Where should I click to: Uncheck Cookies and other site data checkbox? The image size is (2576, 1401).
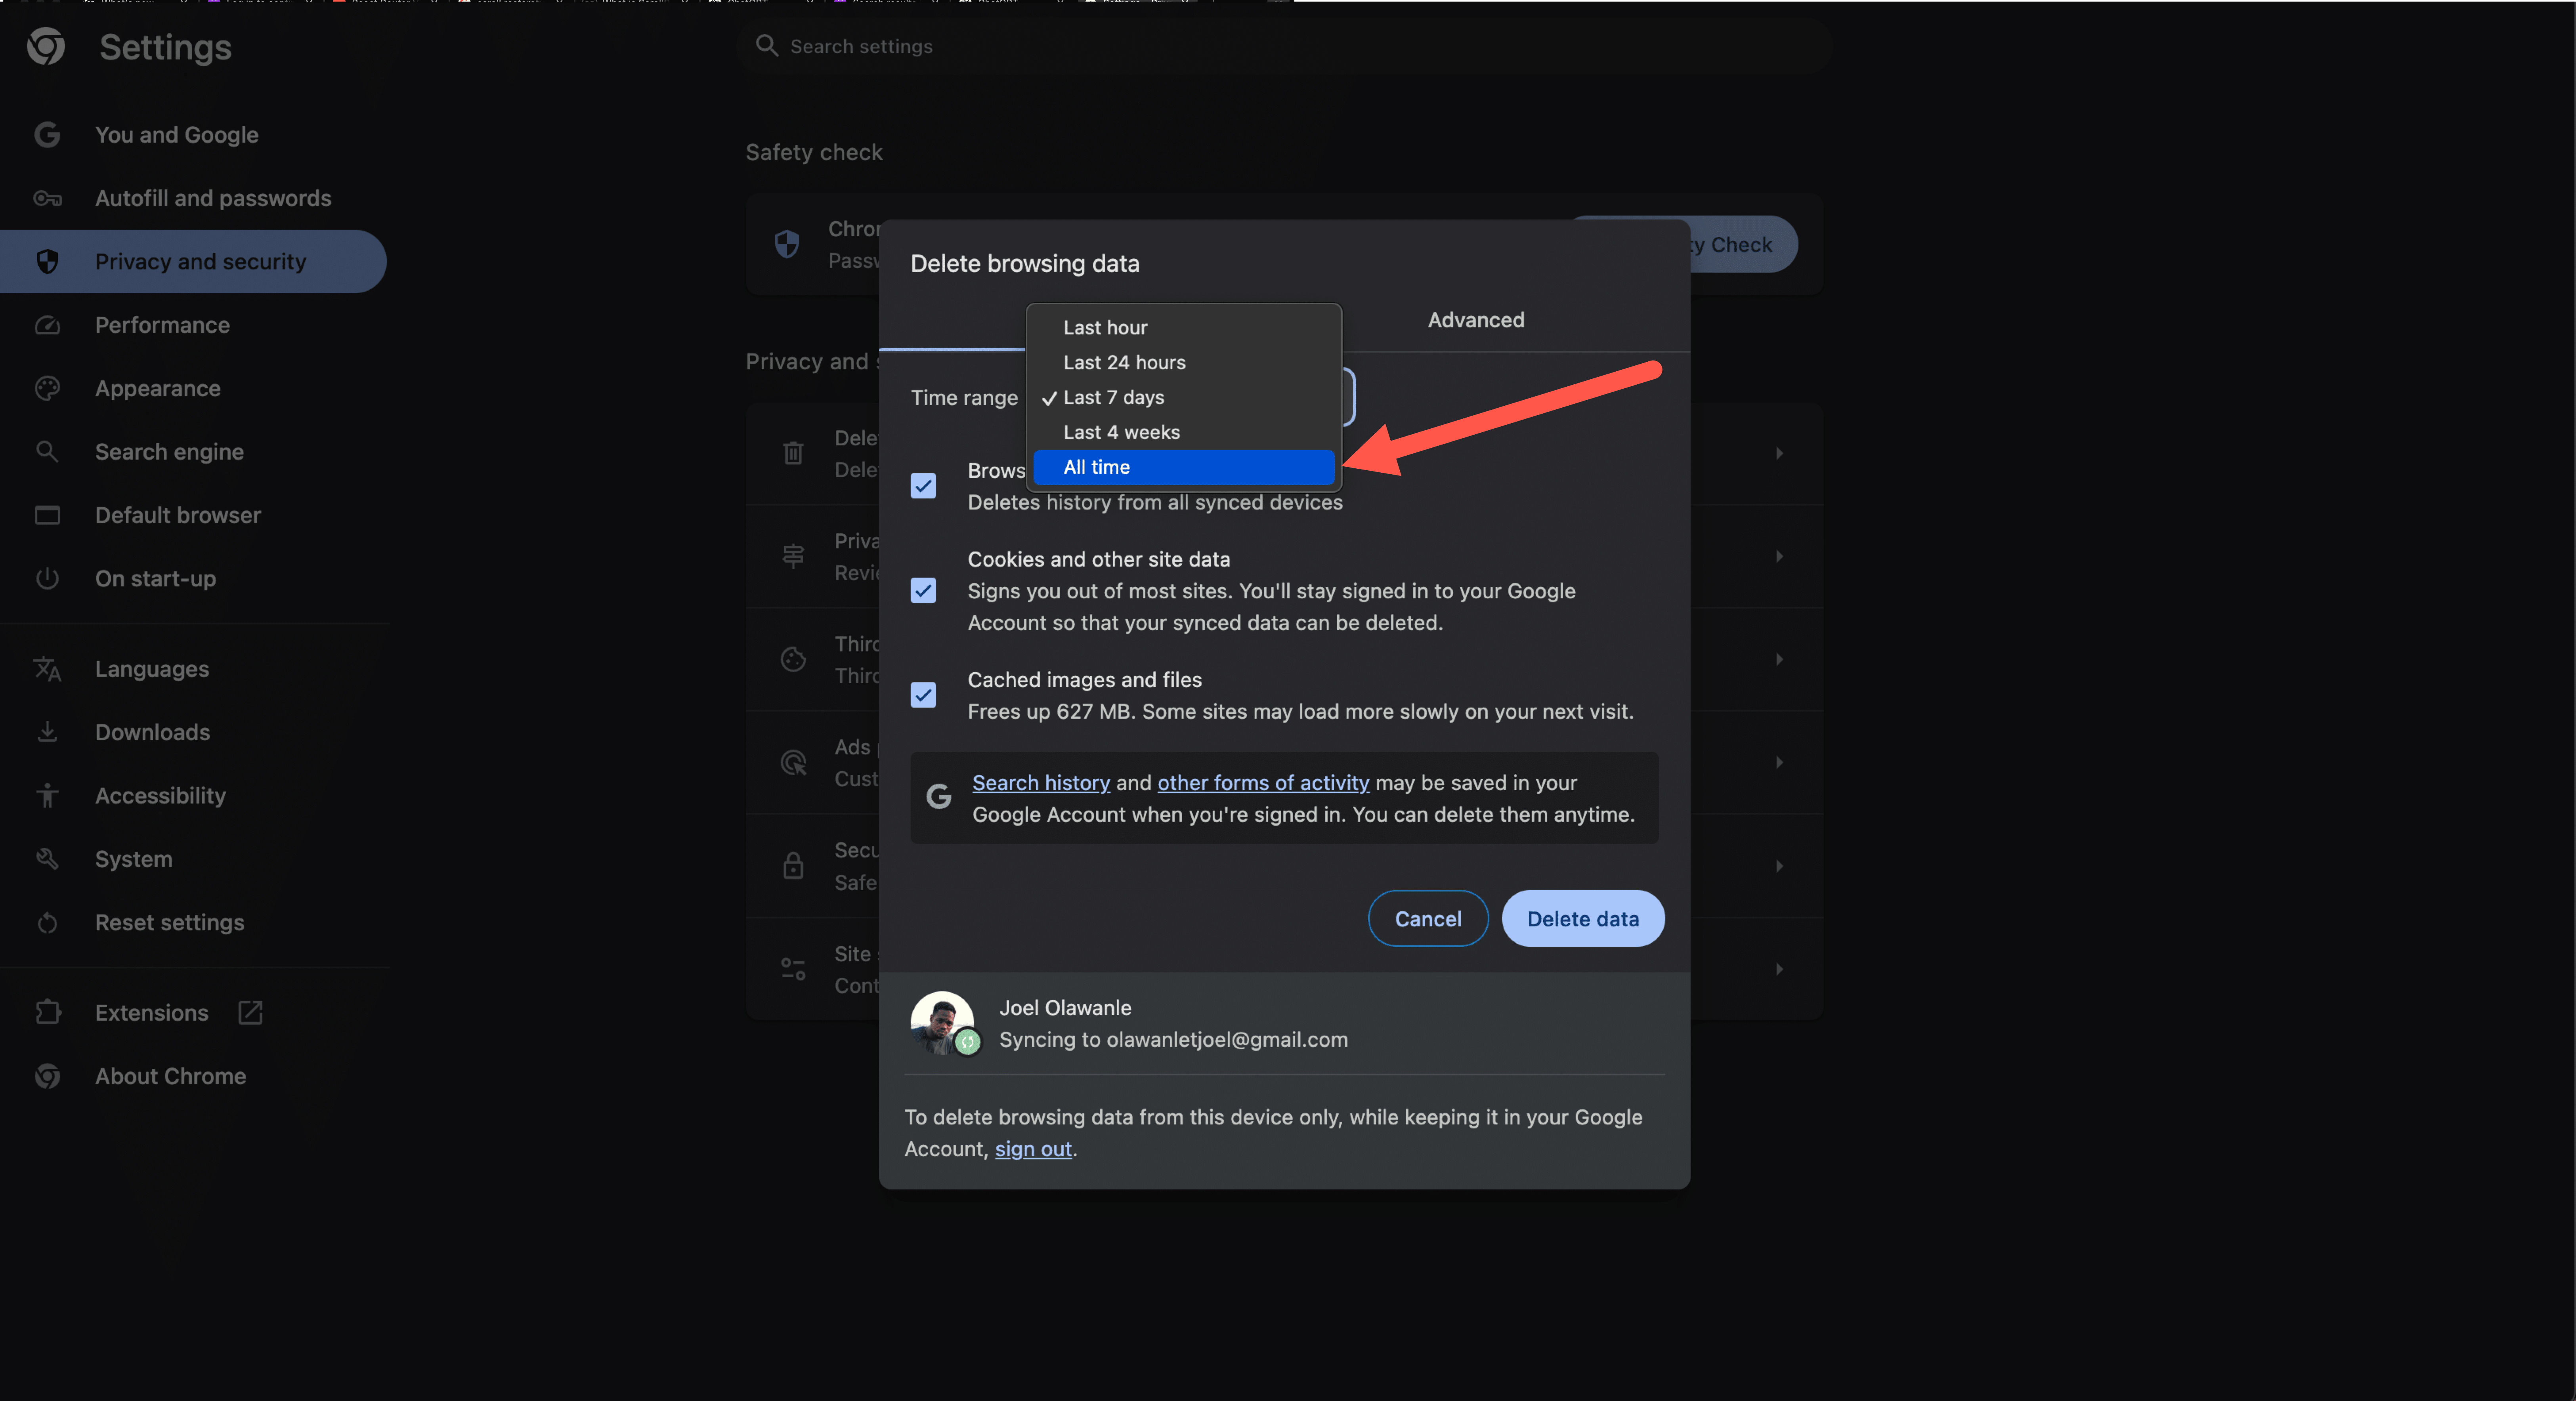click(923, 590)
